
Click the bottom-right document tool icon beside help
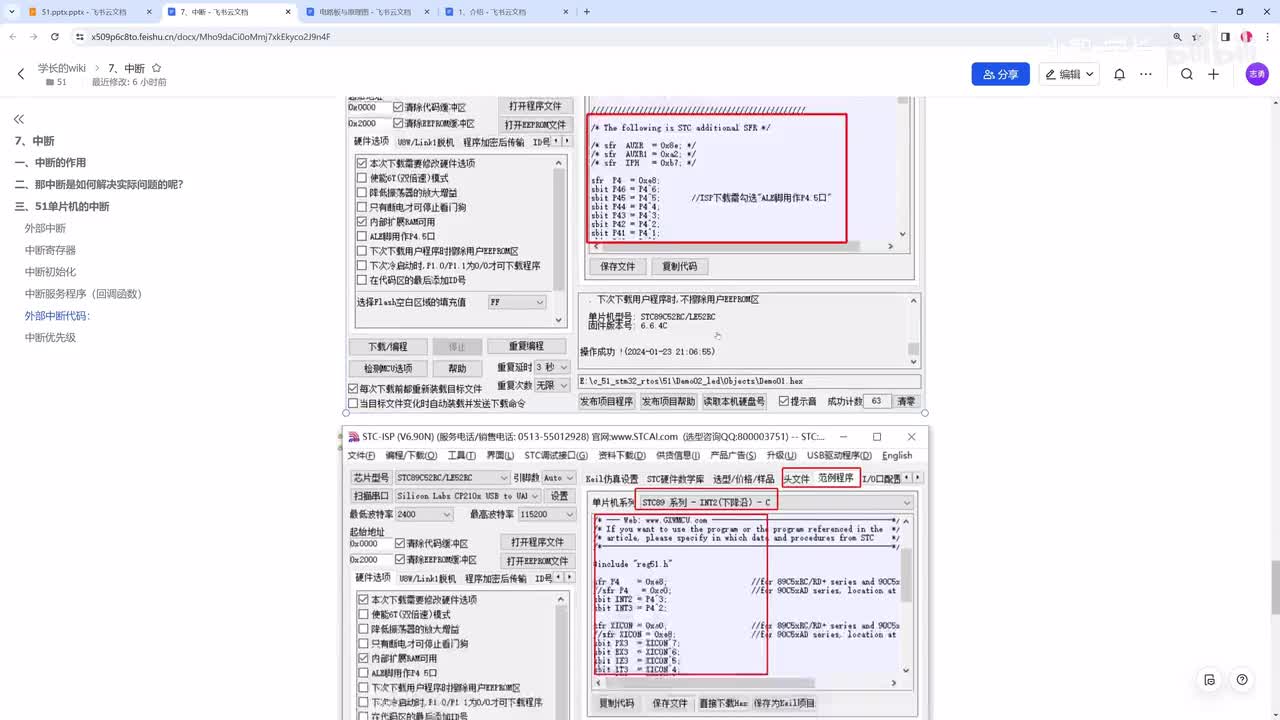tap(1210, 680)
